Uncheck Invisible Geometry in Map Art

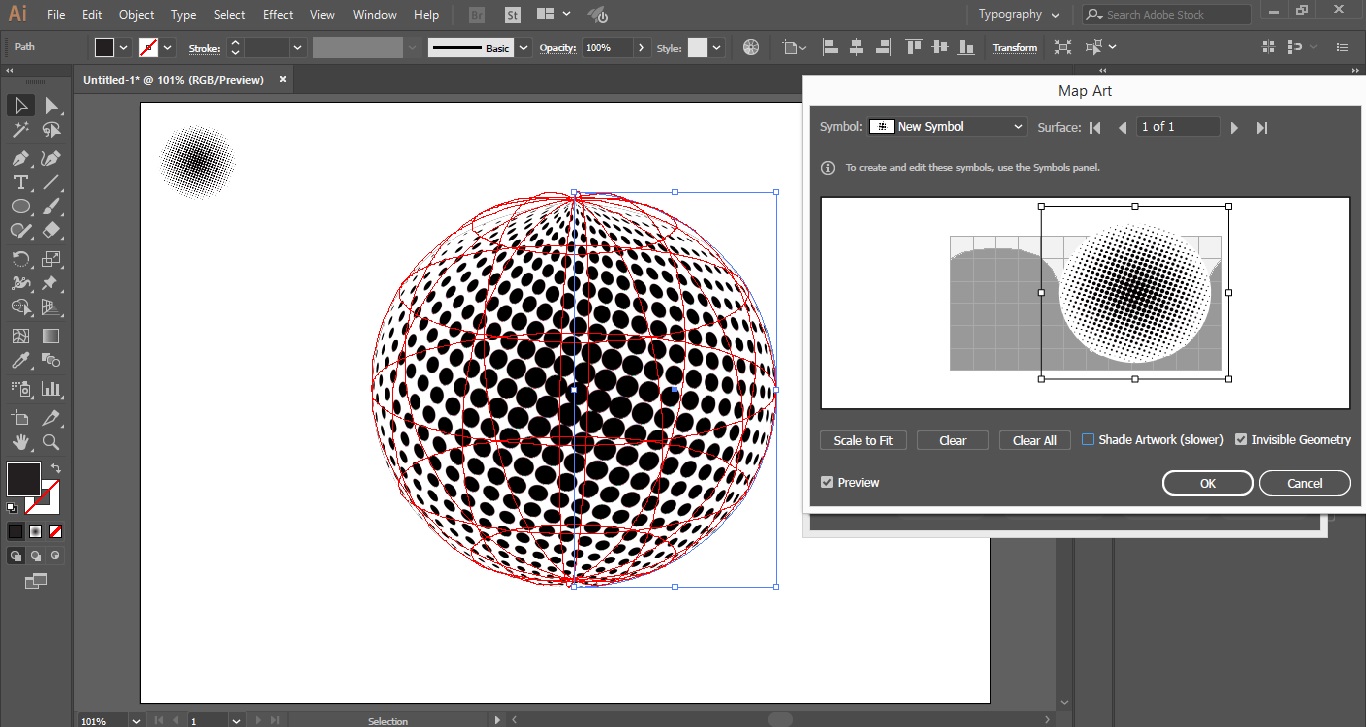[1241, 439]
